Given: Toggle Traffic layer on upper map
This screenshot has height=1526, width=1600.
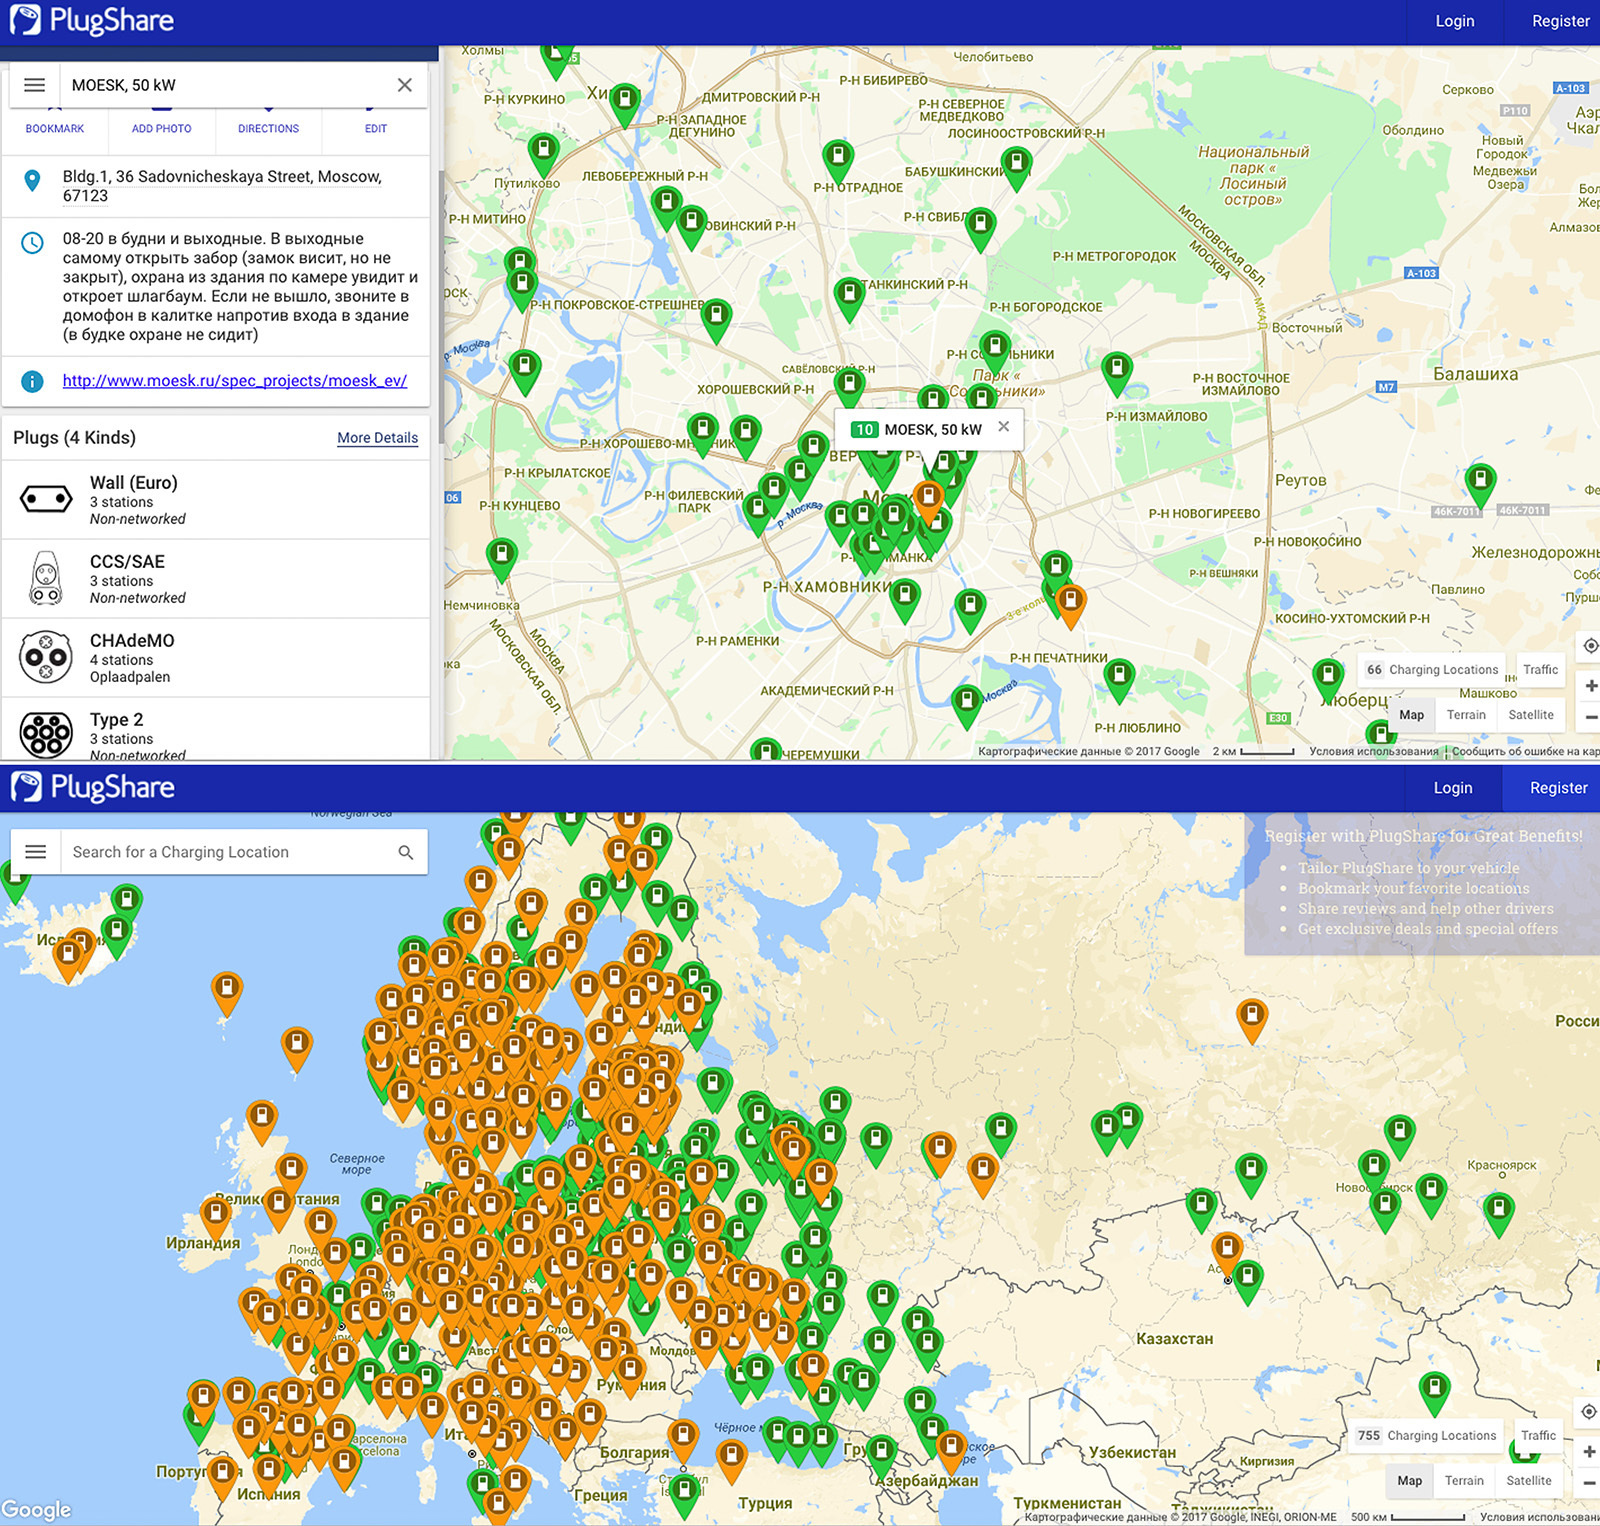Looking at the screenshot, I should (x=1540, y=670).
